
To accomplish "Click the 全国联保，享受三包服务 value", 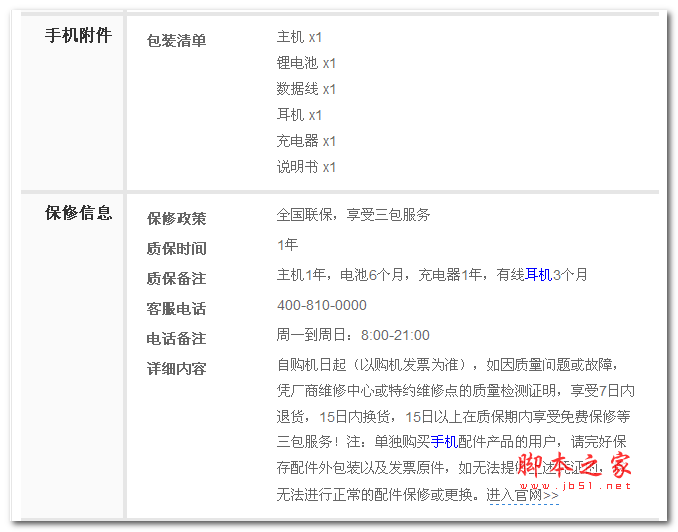I will [353, 215].
